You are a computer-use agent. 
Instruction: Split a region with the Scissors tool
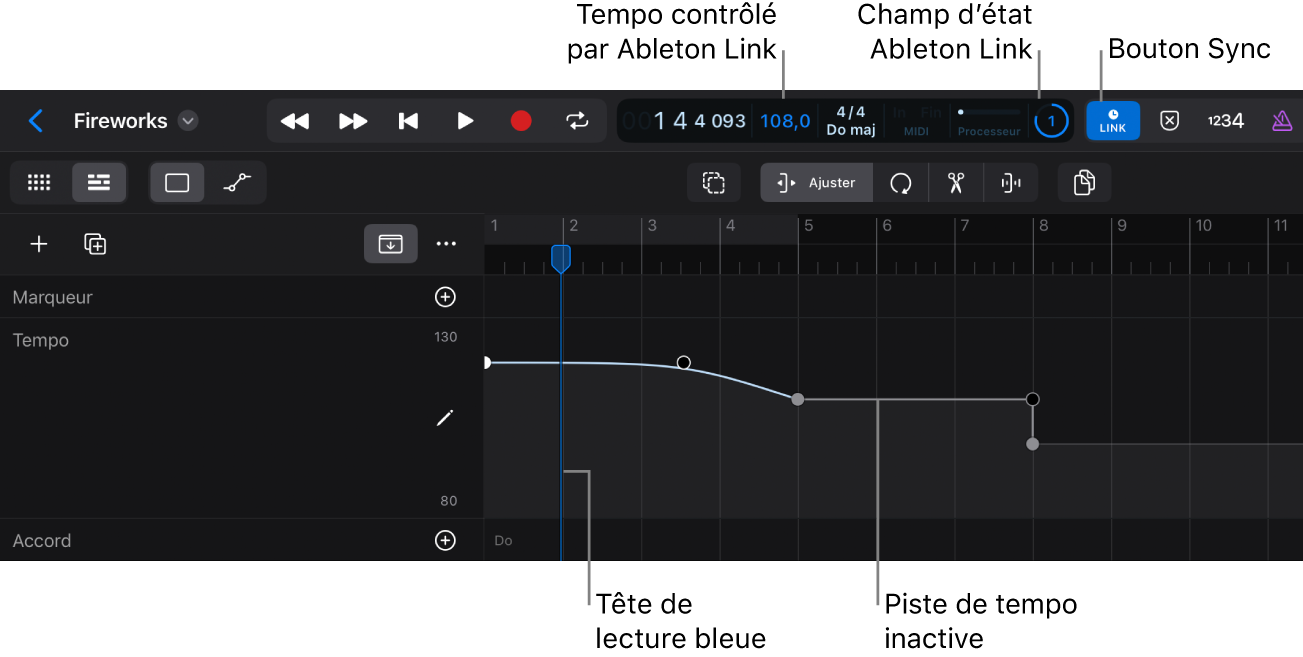click(x=955, y=182)
